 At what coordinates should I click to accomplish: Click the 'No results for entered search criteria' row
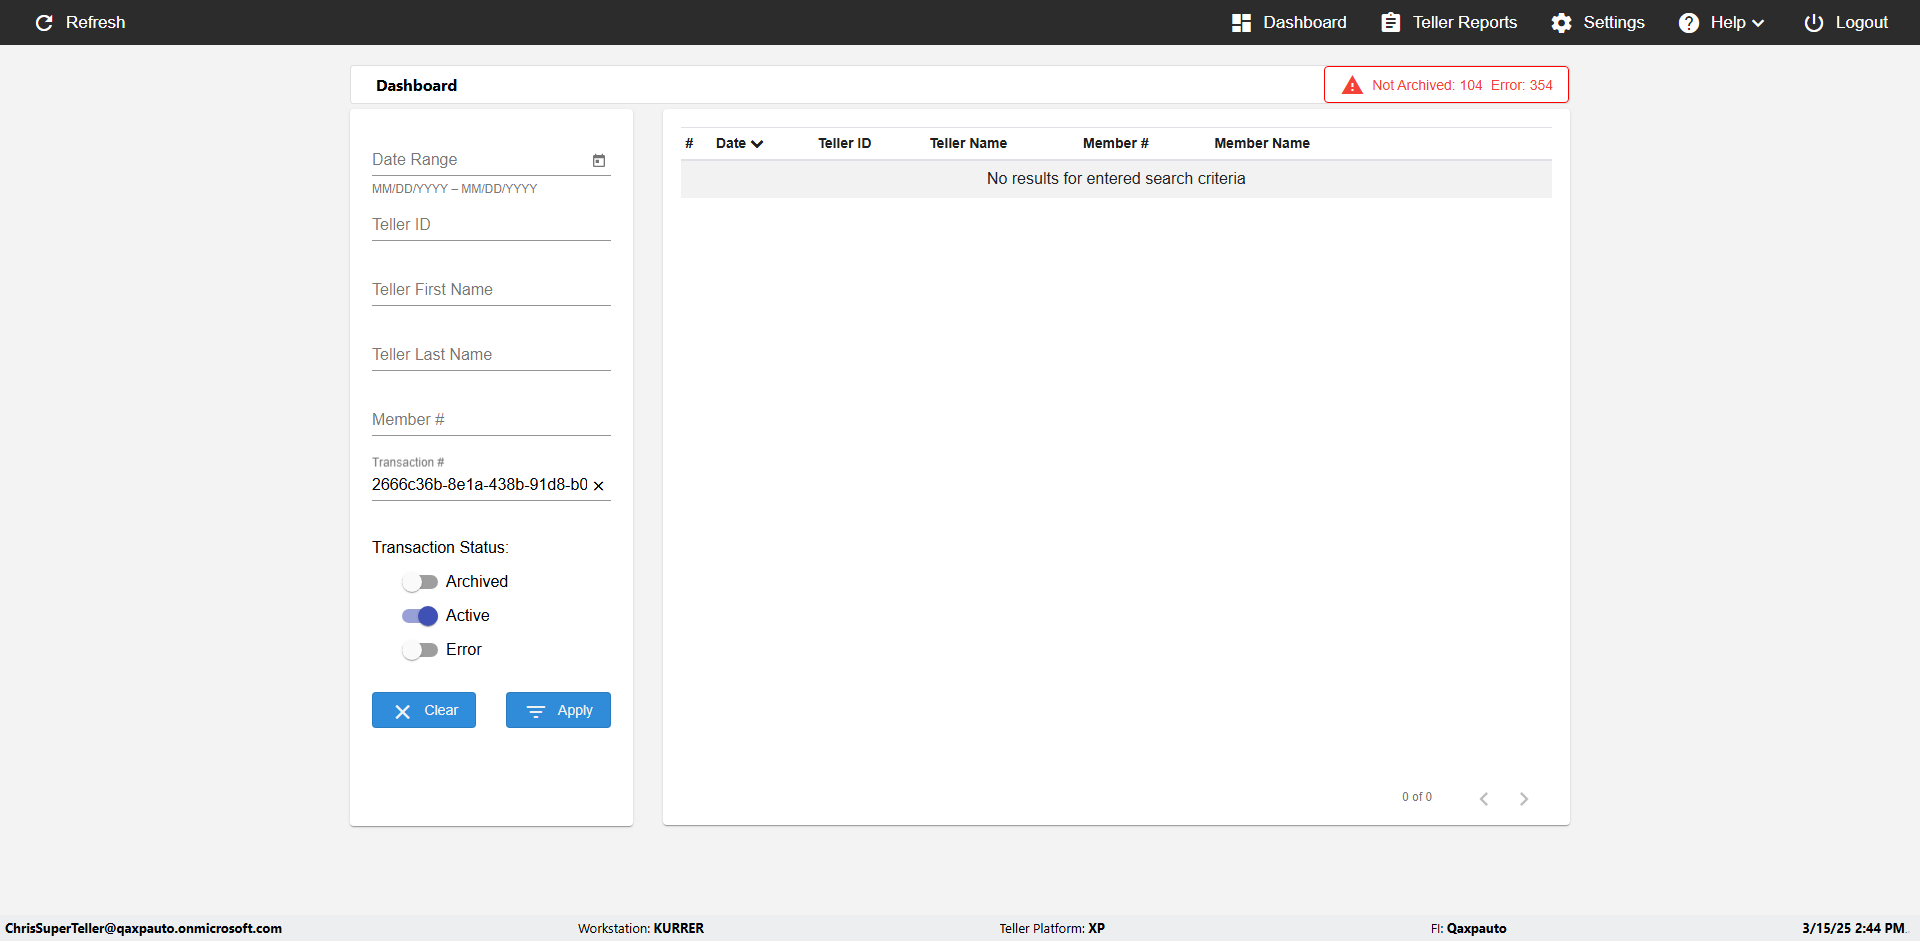click(x=1116, y=179)
